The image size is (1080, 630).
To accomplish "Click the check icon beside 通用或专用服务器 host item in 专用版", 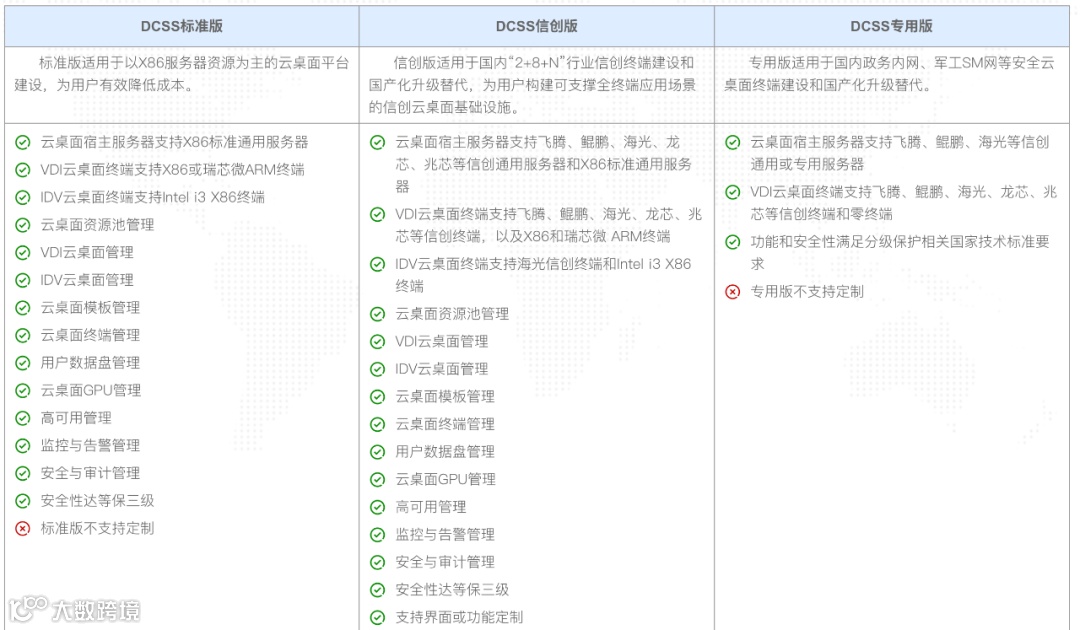I will coord(733,143).
